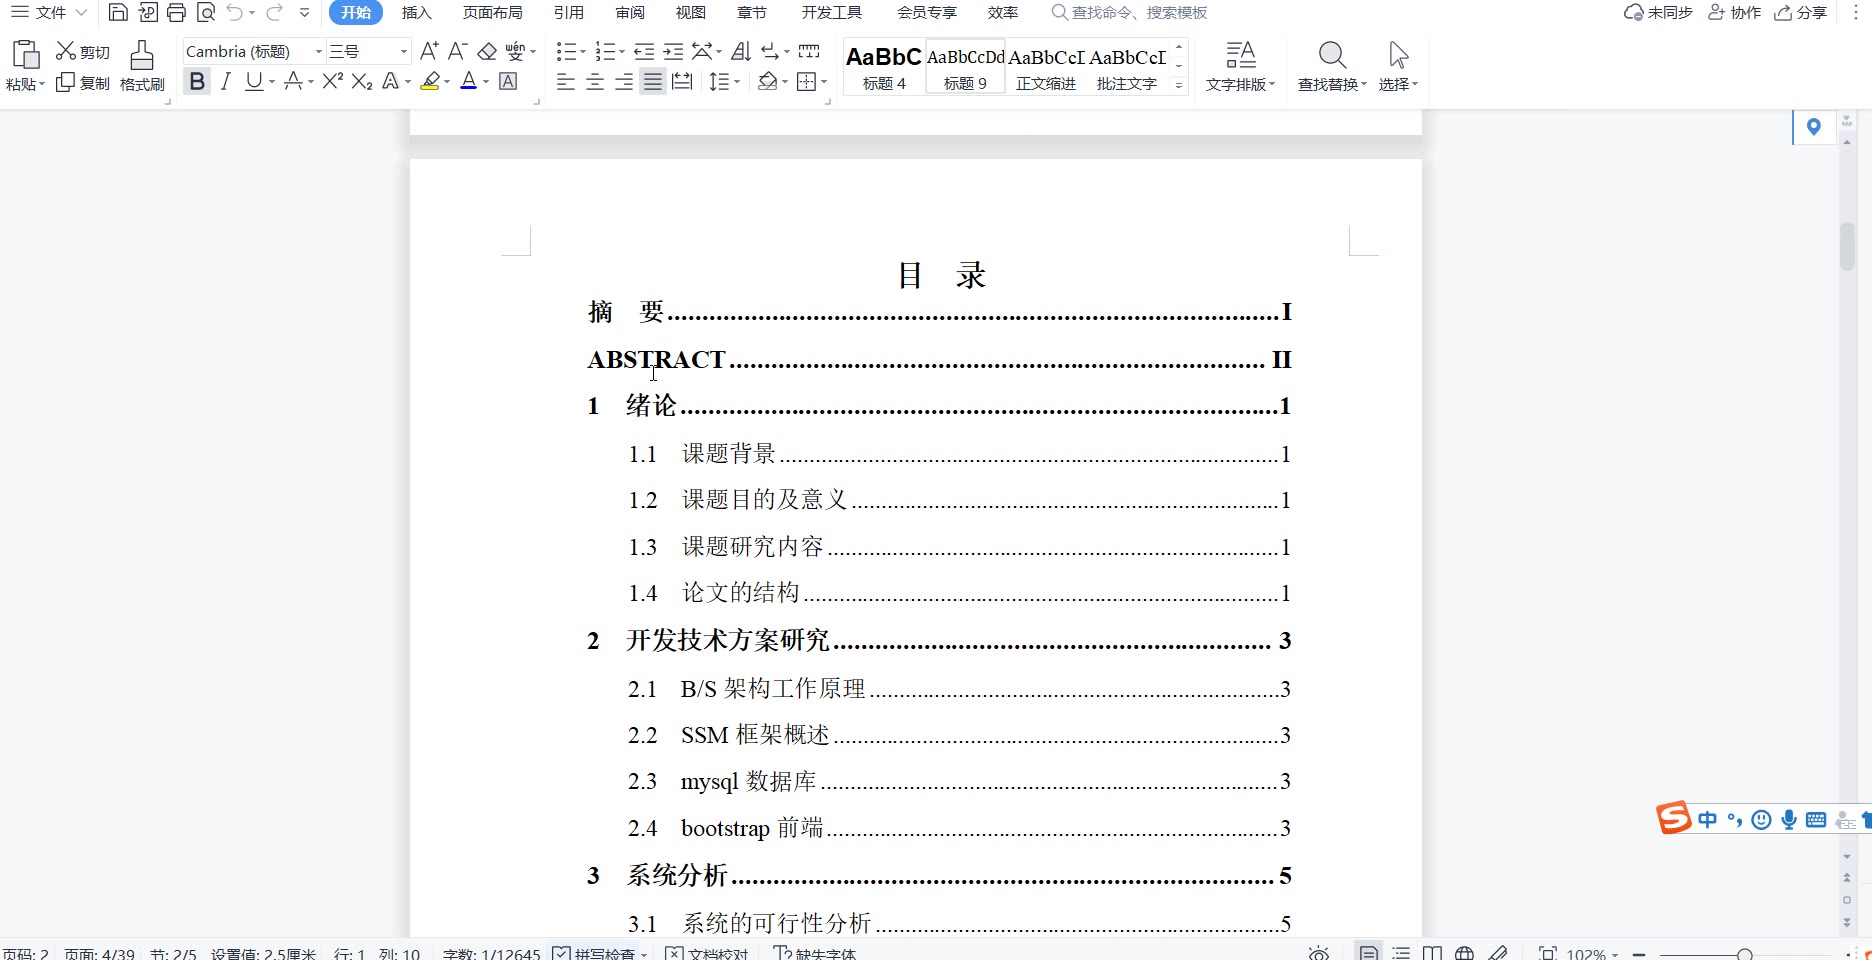
Task: Copy the selection with 复制
Action: 83,83
